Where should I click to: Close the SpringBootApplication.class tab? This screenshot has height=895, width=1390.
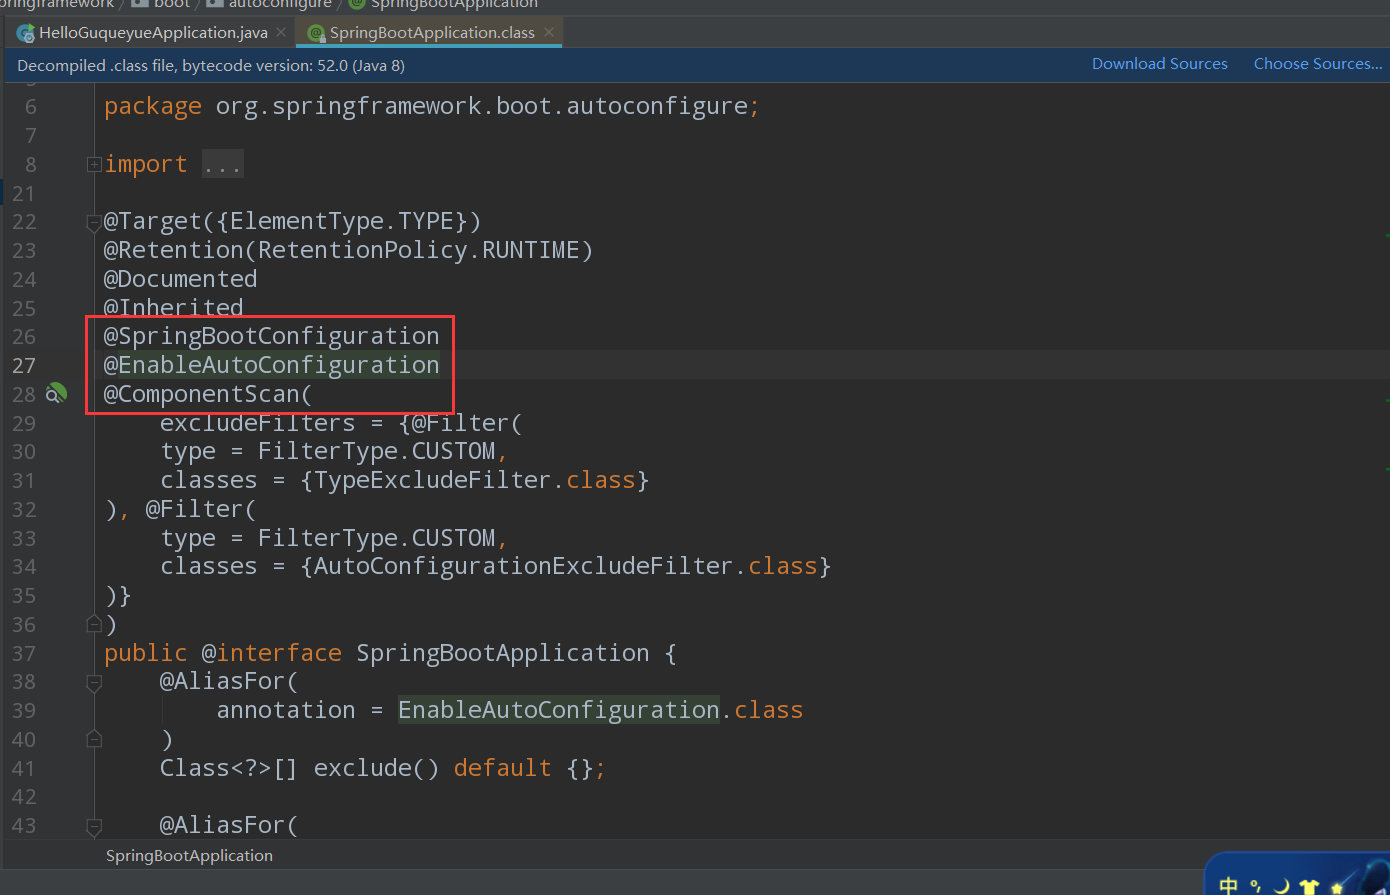(548, 31)
